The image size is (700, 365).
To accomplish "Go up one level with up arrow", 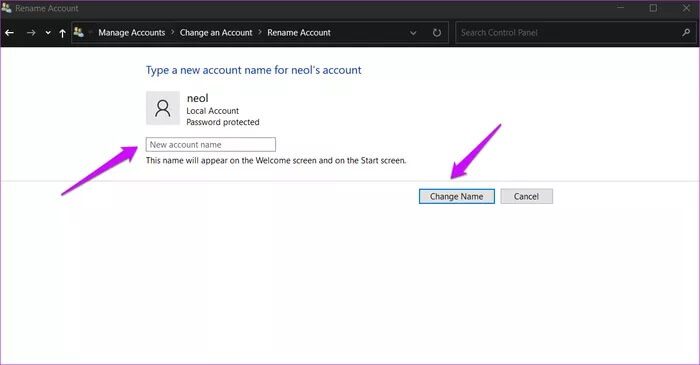I will pos(62,33).
